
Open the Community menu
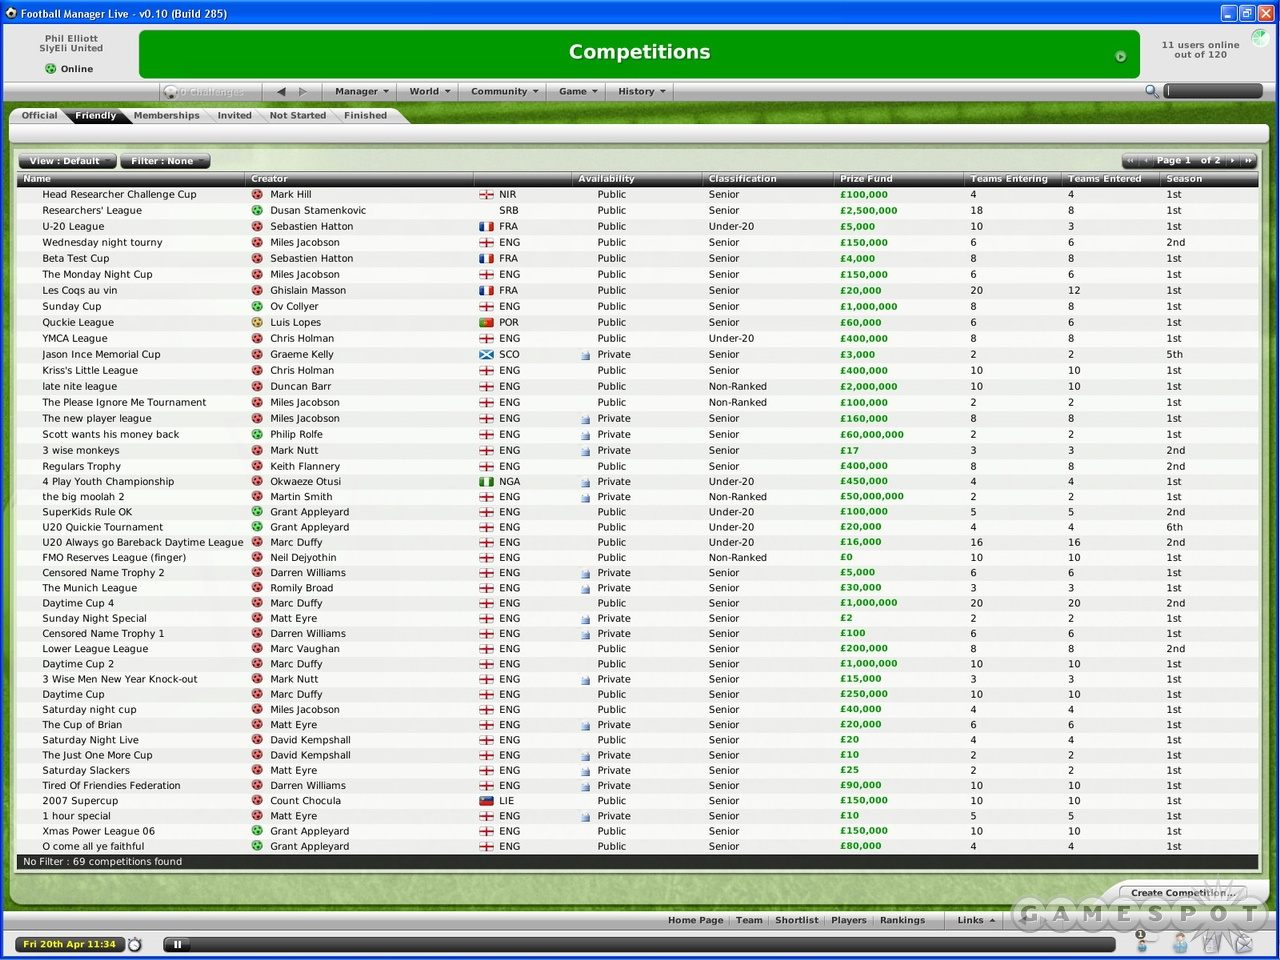504,91
